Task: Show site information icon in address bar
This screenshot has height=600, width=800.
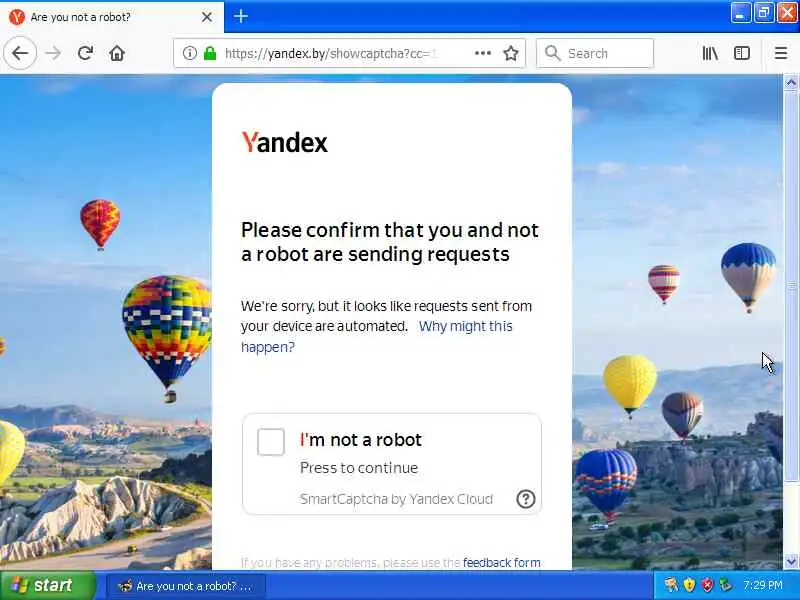Action: click(189, 53)
